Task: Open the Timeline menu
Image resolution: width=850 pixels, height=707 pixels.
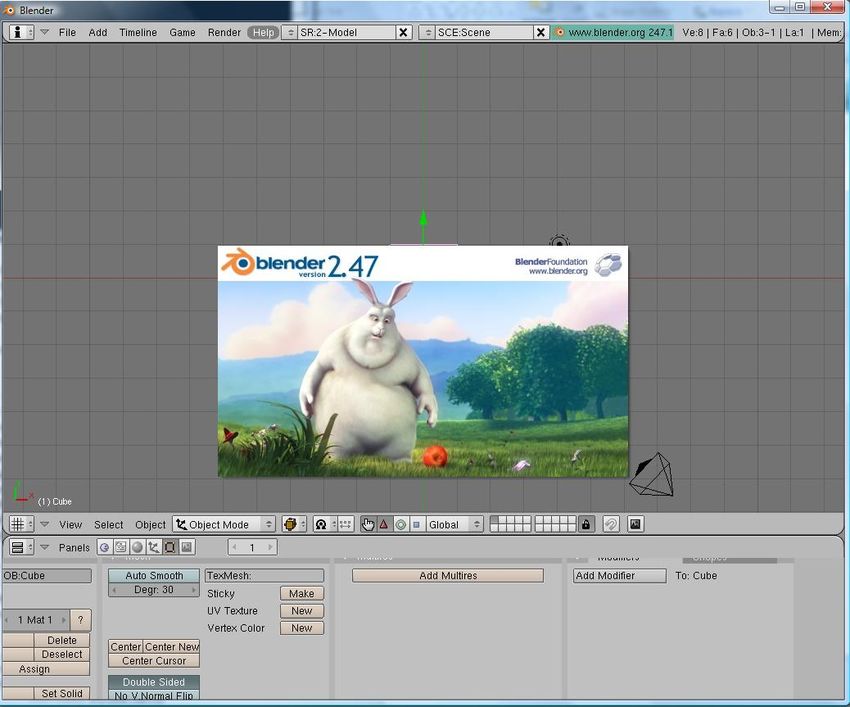Action: [x=138, y=33]
